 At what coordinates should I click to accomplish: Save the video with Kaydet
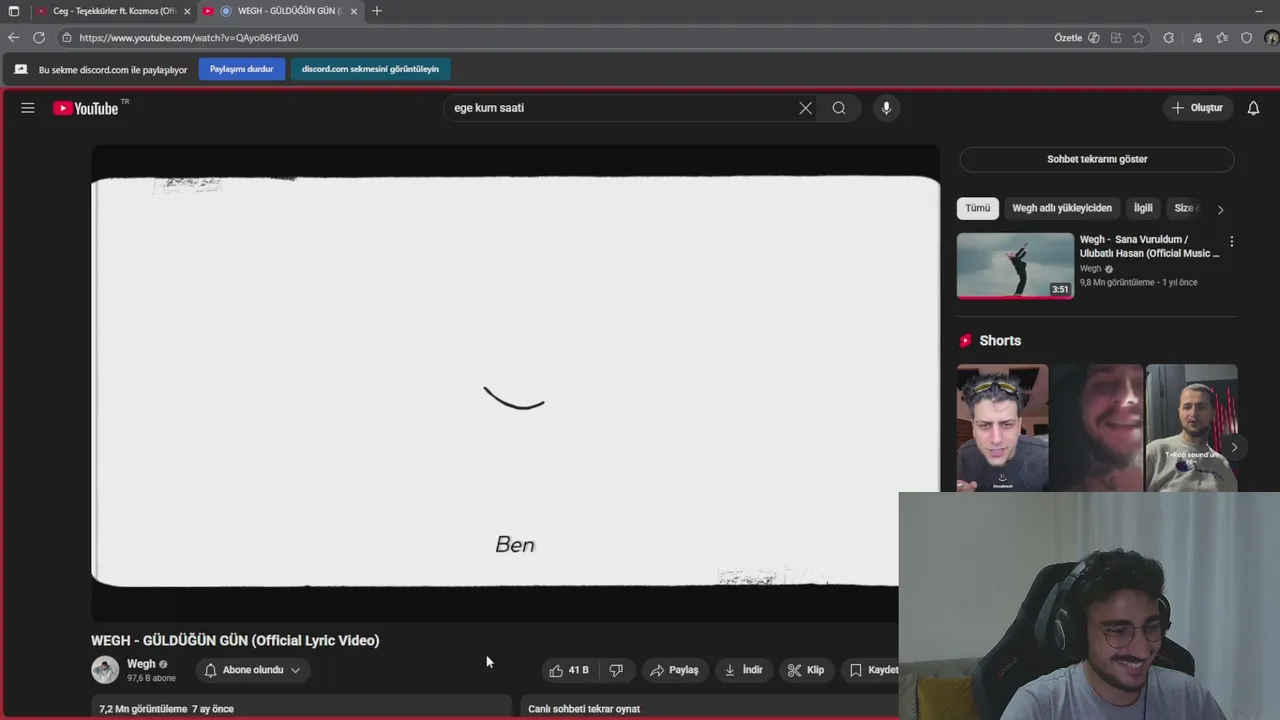click(x=872, y=670)
